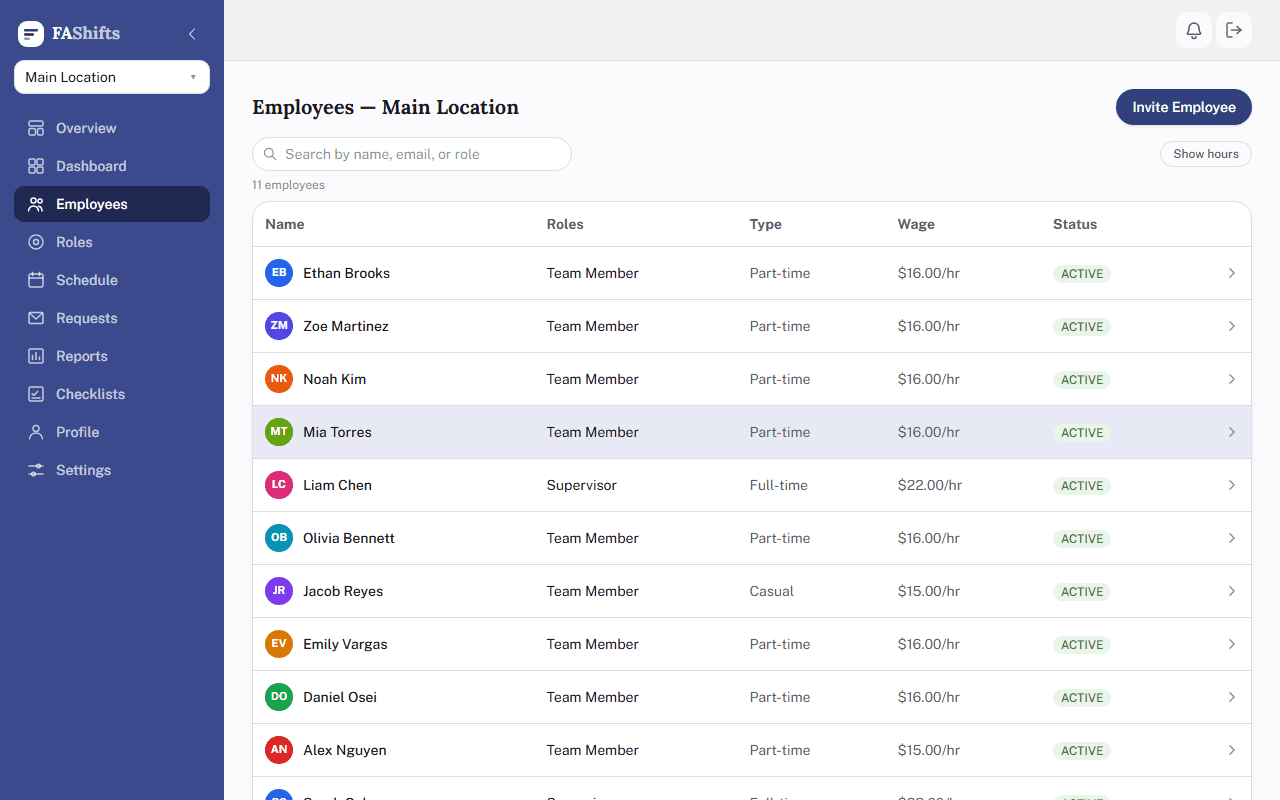This screenshot has height=800, width=1280.
Task: Toggle the Show hours button
Action: pyautogui.click(x=1206, y=154)
